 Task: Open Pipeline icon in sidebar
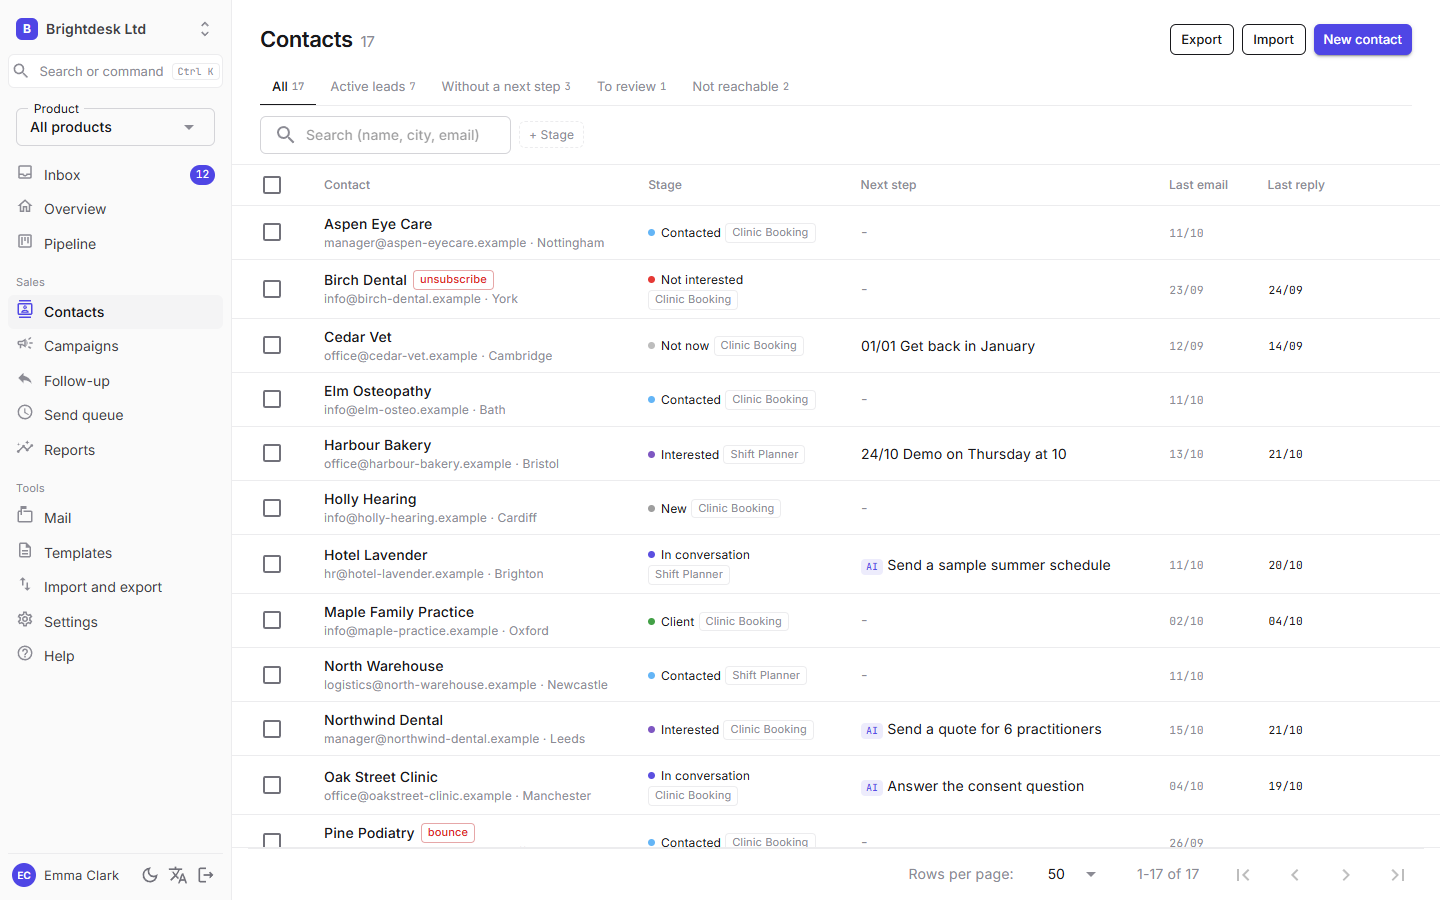coord(25,242)
